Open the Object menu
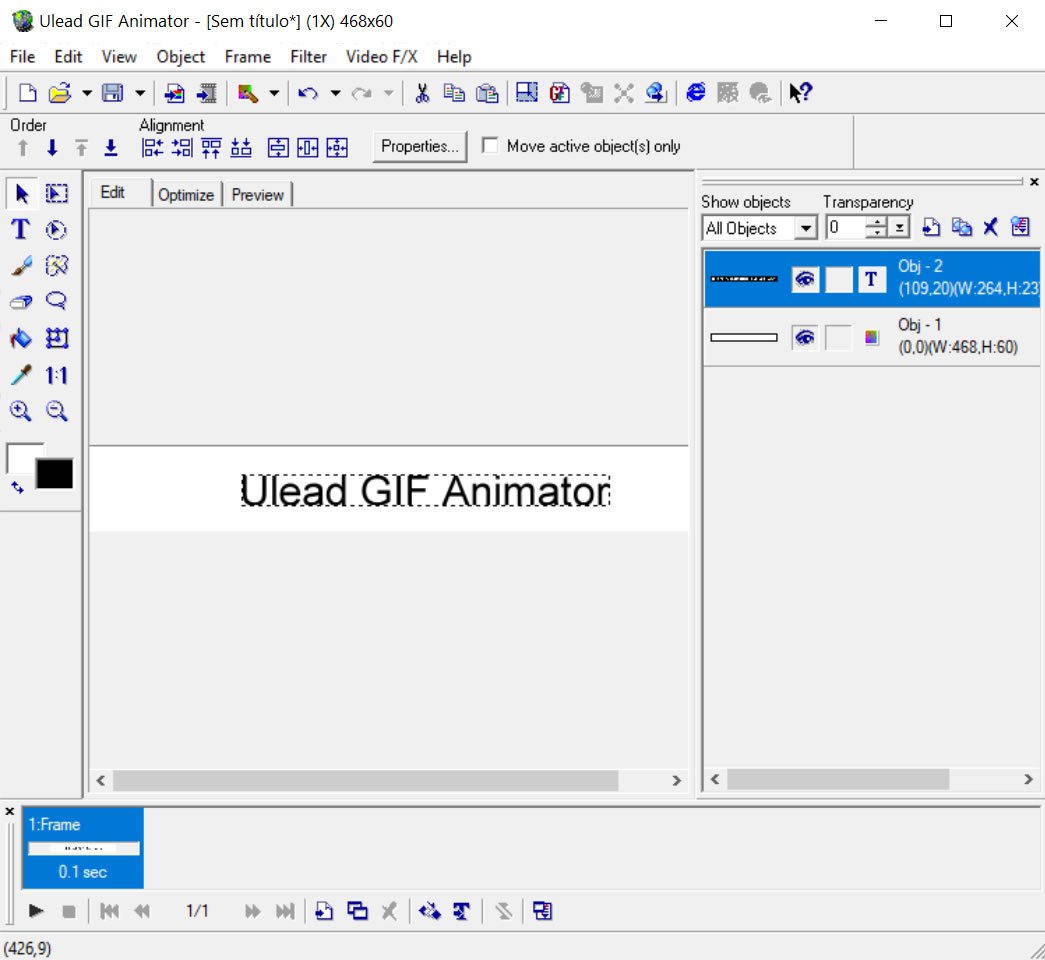Screen dimensions: 1045x960 [x=181, y=57]
